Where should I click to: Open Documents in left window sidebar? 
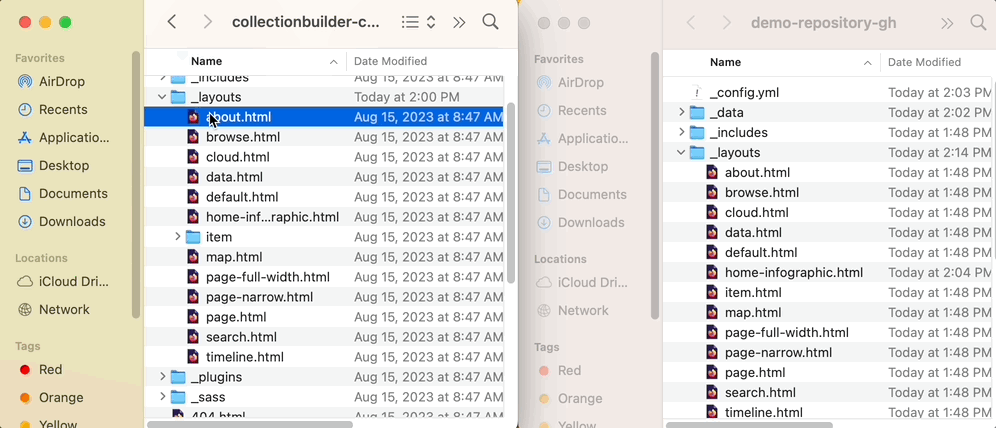click(72, 193)
